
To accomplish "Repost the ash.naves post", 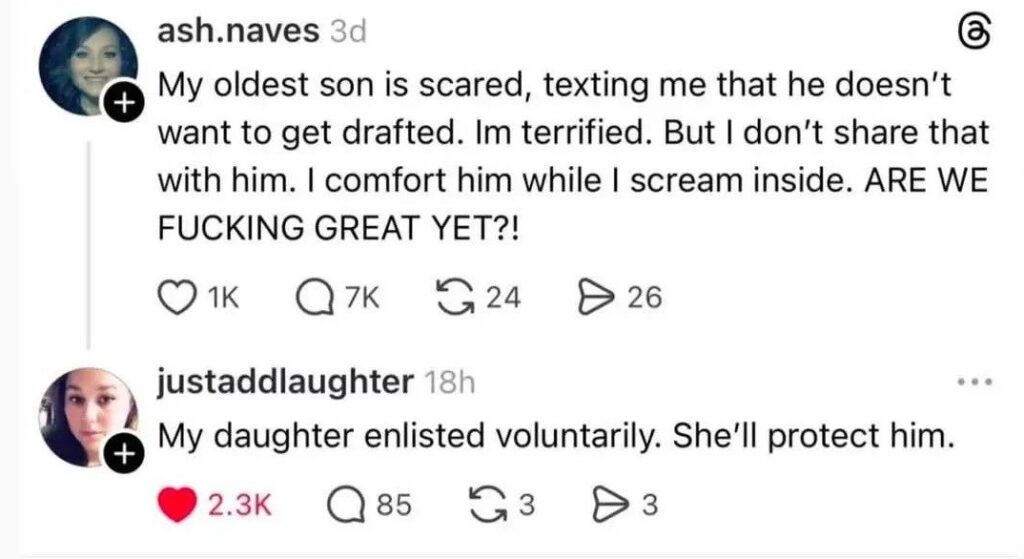I will 457,297.
